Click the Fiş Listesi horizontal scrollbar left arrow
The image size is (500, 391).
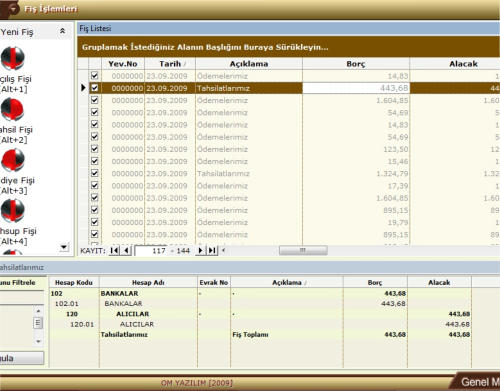pos(223,250)
